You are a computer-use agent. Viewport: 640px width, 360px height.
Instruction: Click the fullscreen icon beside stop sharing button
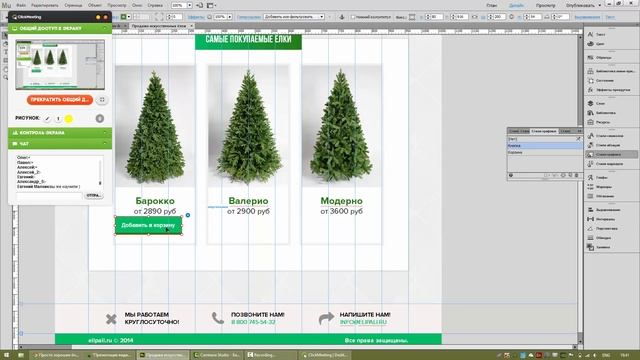coord(102,100)
